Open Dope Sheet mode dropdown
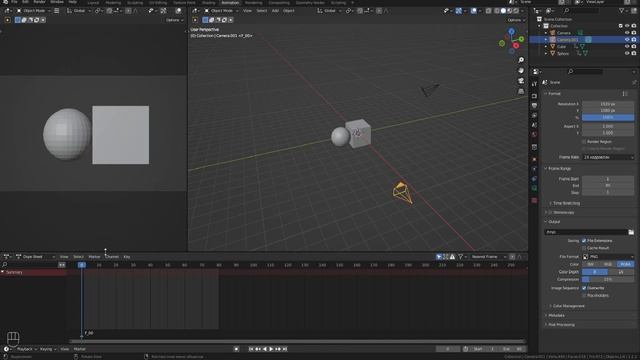 point(35,257)
